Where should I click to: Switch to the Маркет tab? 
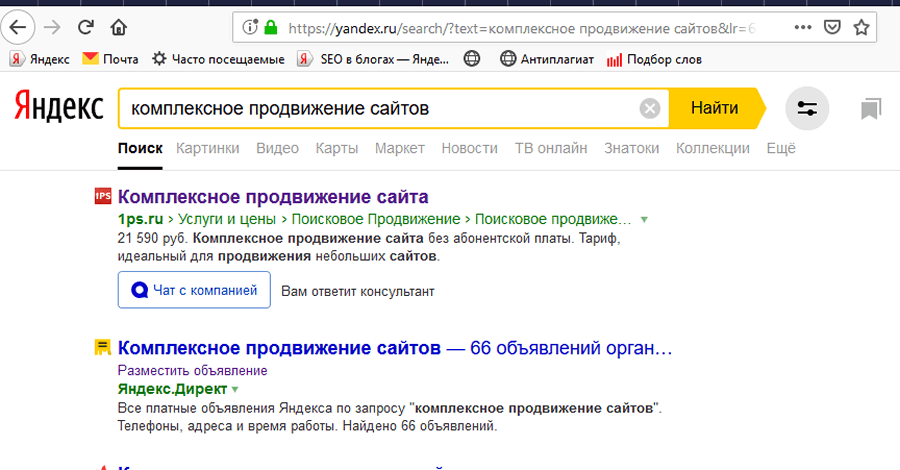click(x=399, y=148)
